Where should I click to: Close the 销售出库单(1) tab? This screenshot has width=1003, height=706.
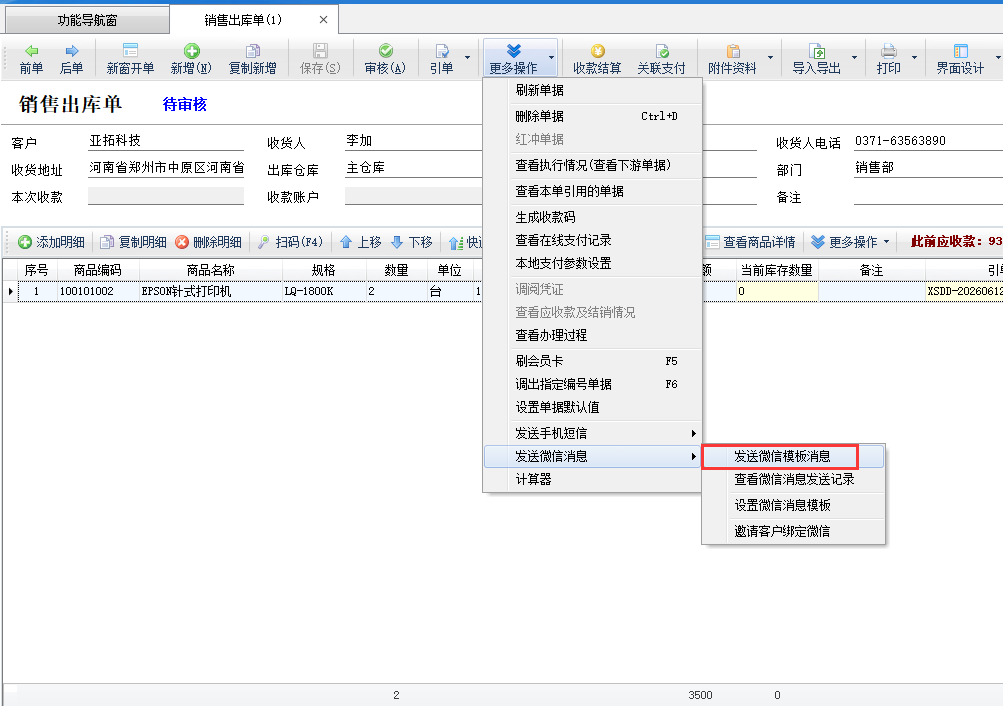click(x=324, y=20)
